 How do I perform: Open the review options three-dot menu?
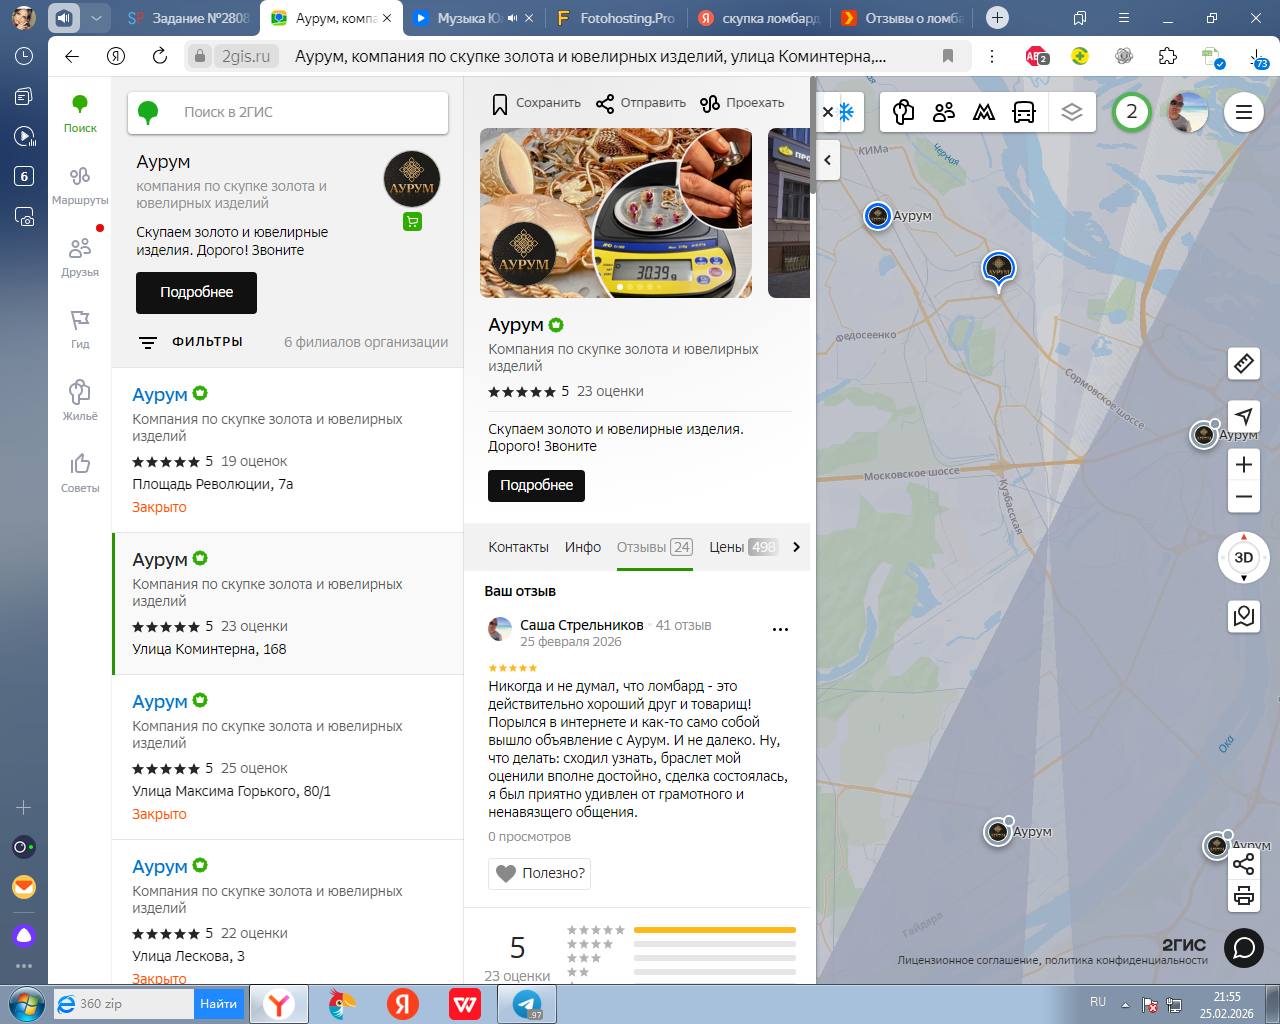(x=780, y=630)
